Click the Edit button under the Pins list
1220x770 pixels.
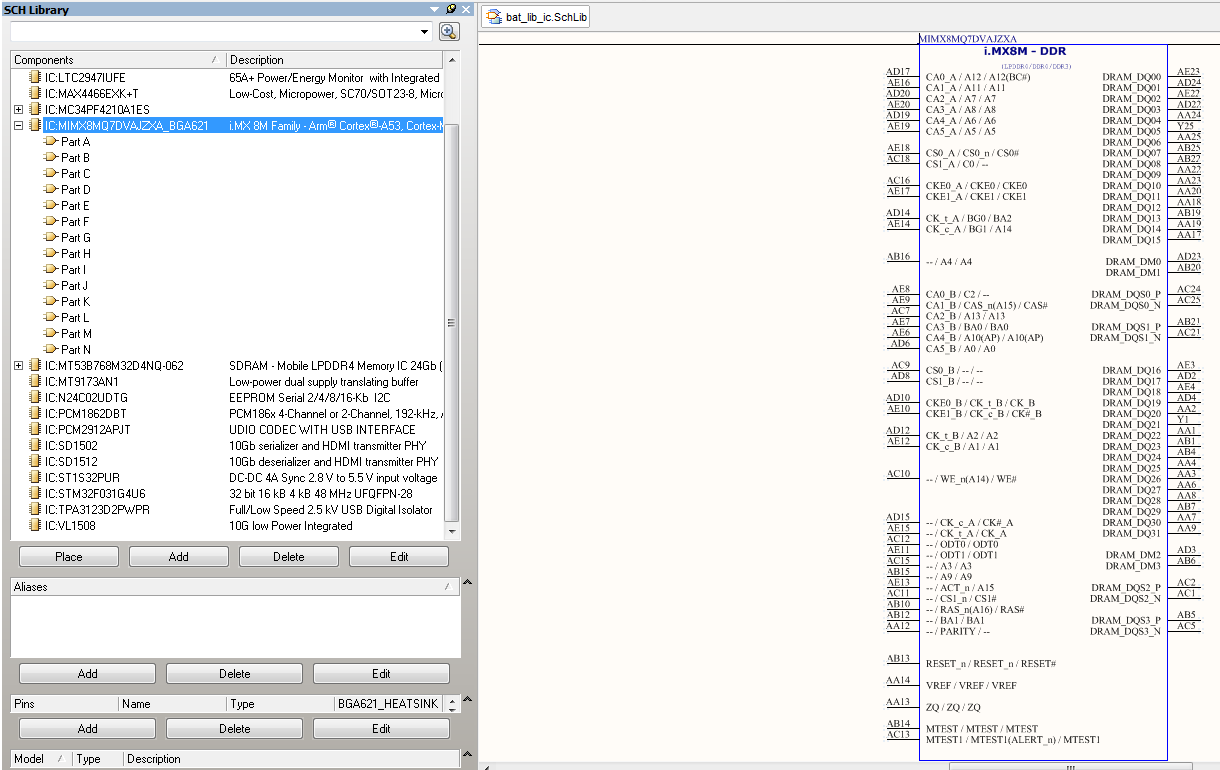point(381,729)
